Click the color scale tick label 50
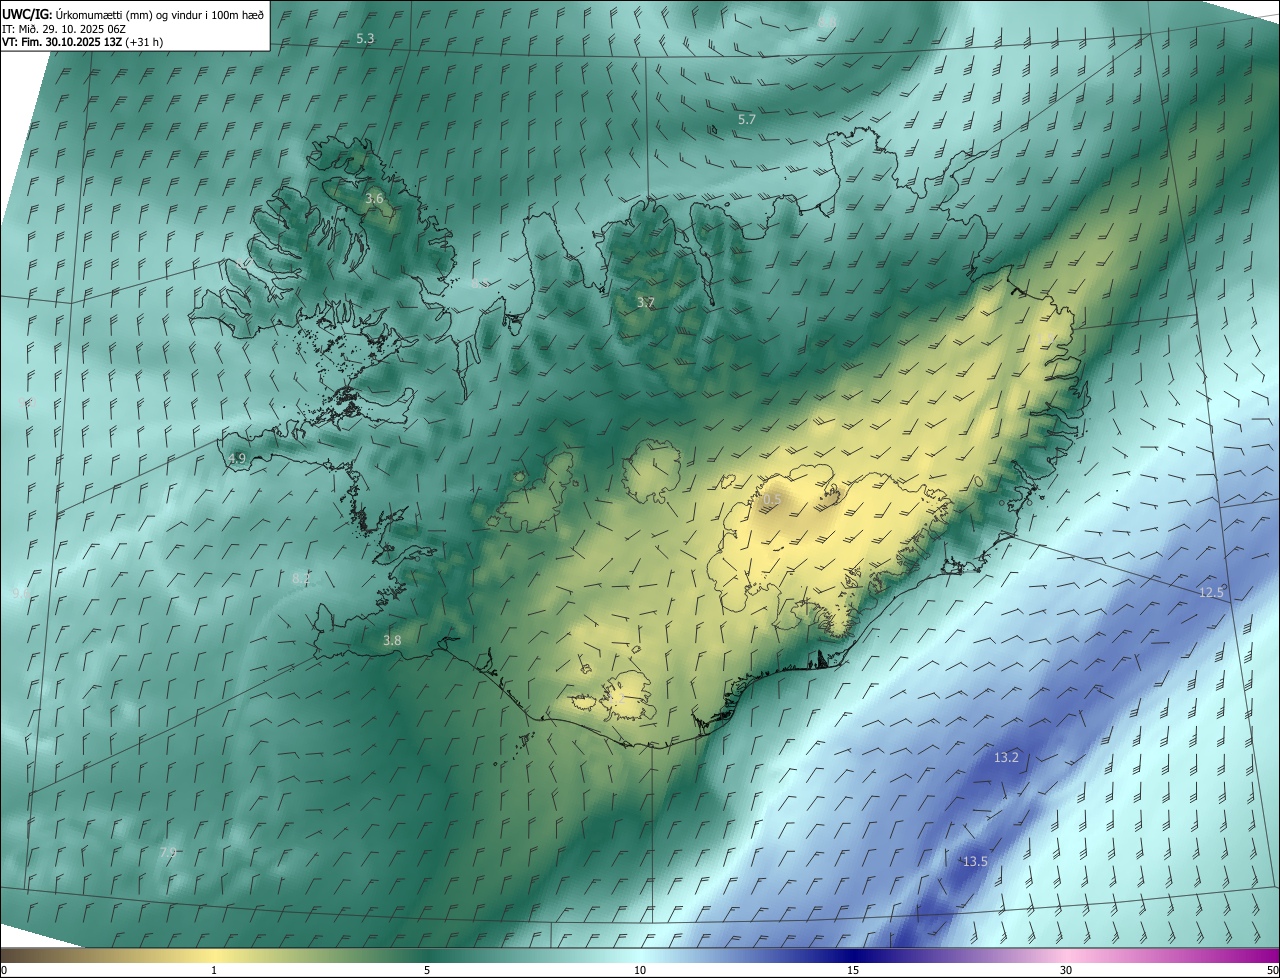Viewport: 1280px width, 978px height. (1272, 970)
